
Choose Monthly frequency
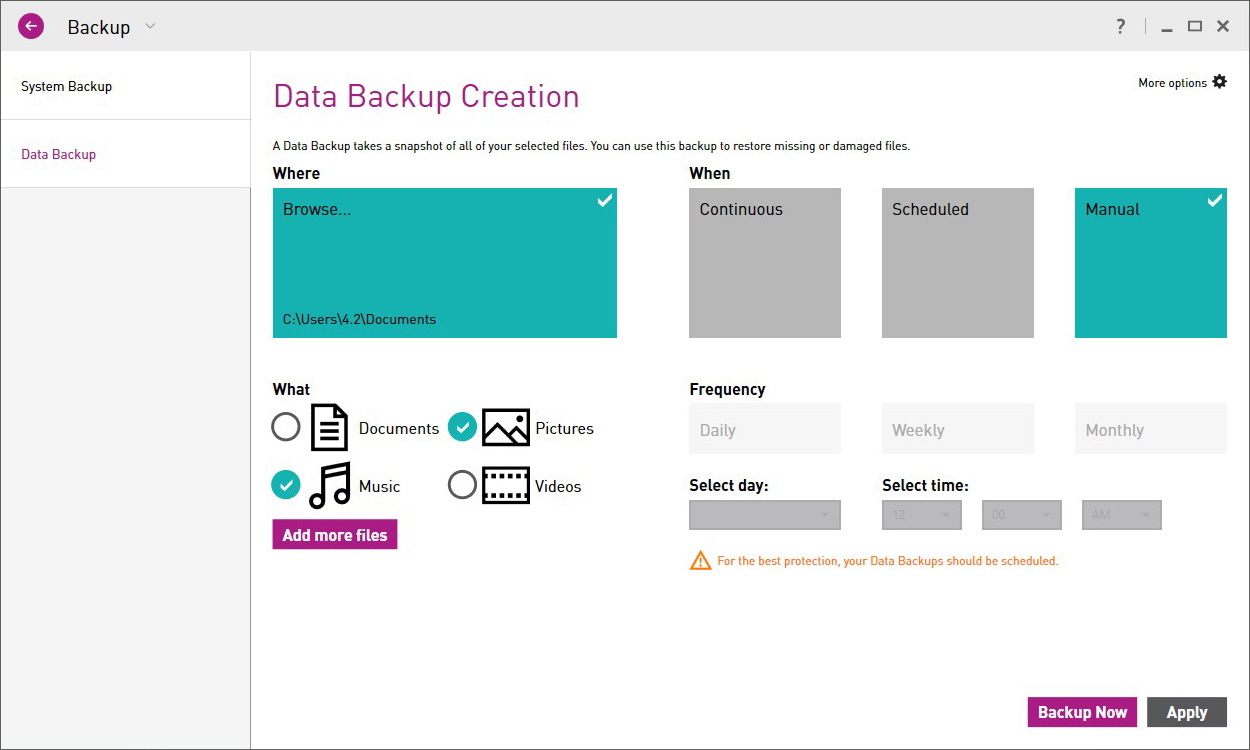pos(1151,429)
